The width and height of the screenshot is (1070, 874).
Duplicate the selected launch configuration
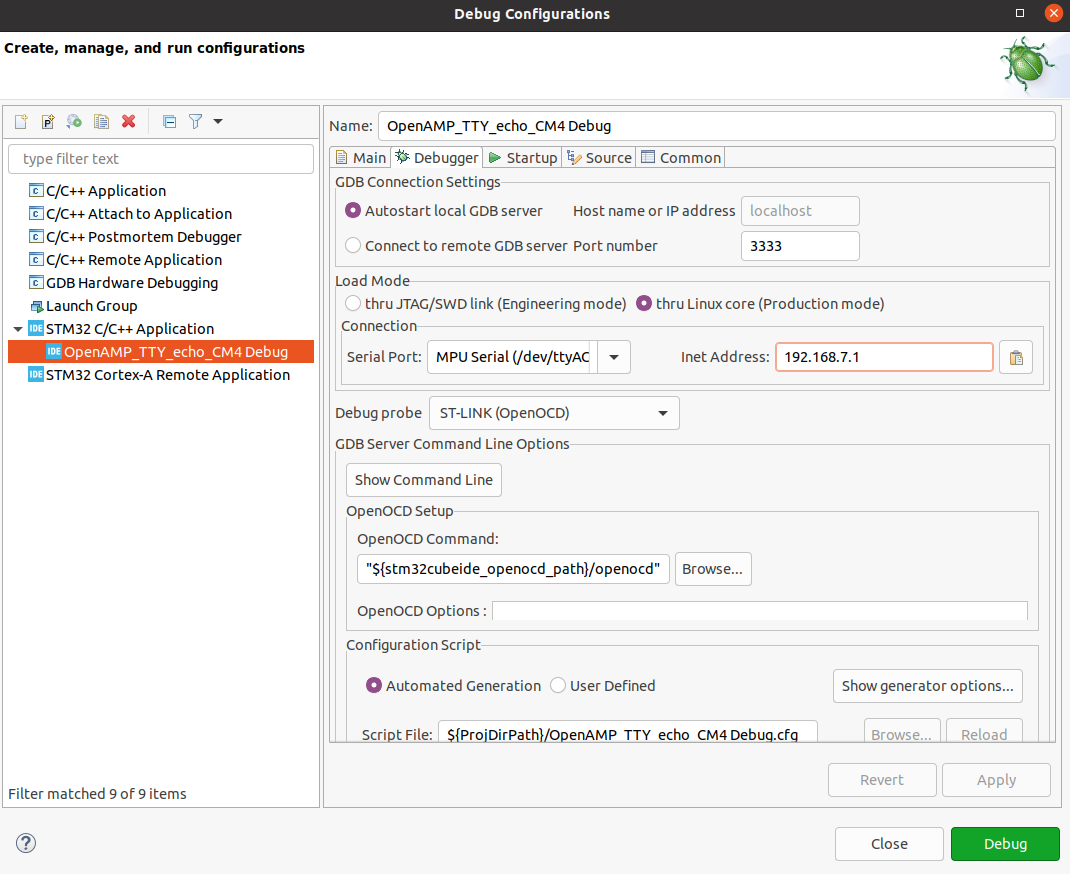102,121
